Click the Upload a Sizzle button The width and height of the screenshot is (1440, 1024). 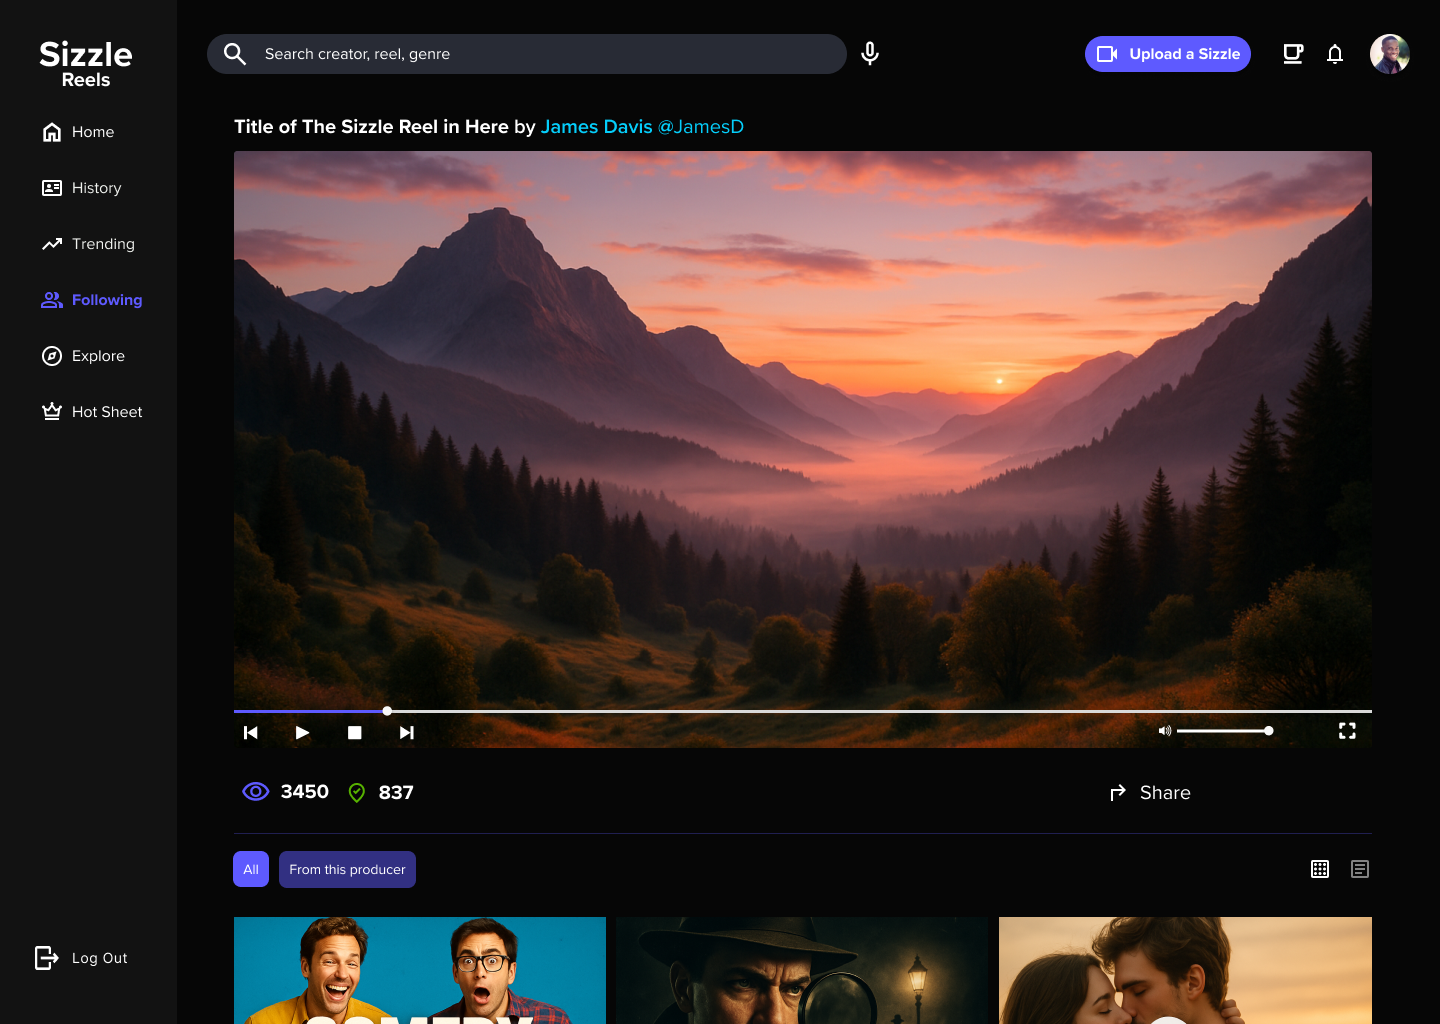1167,54
